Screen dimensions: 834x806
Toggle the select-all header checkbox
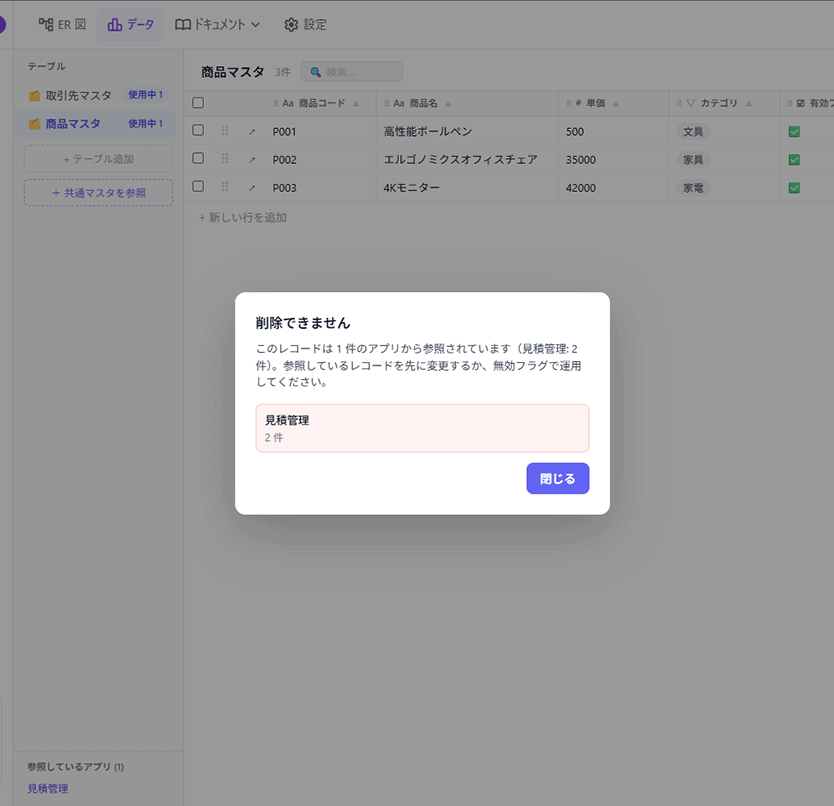click(x=198, y=103)
